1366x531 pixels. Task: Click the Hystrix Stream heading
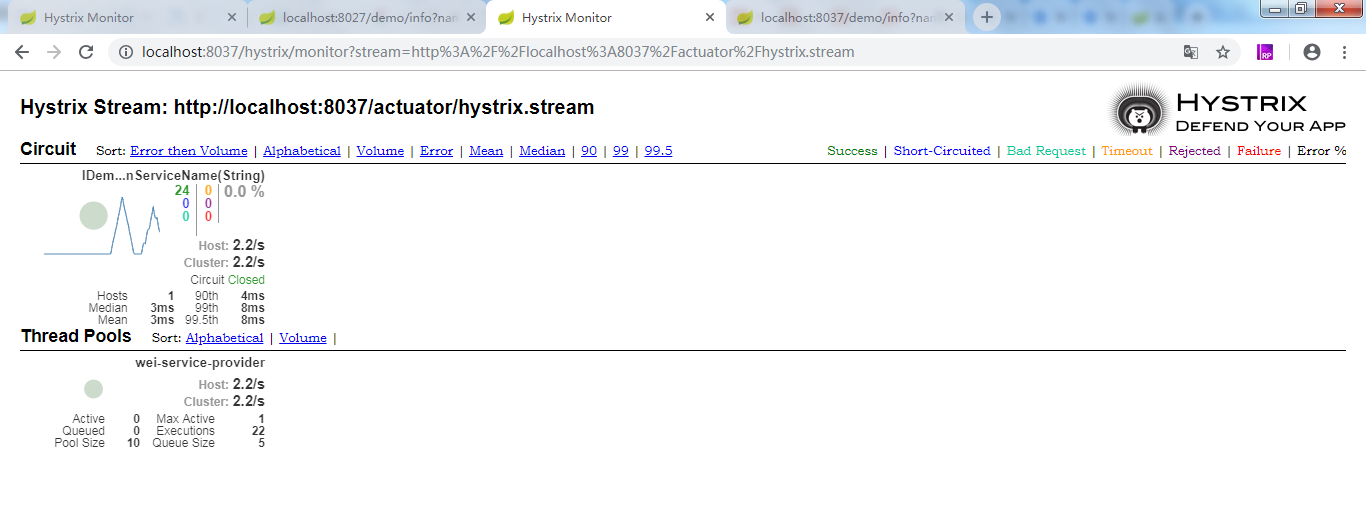(307, 107)
